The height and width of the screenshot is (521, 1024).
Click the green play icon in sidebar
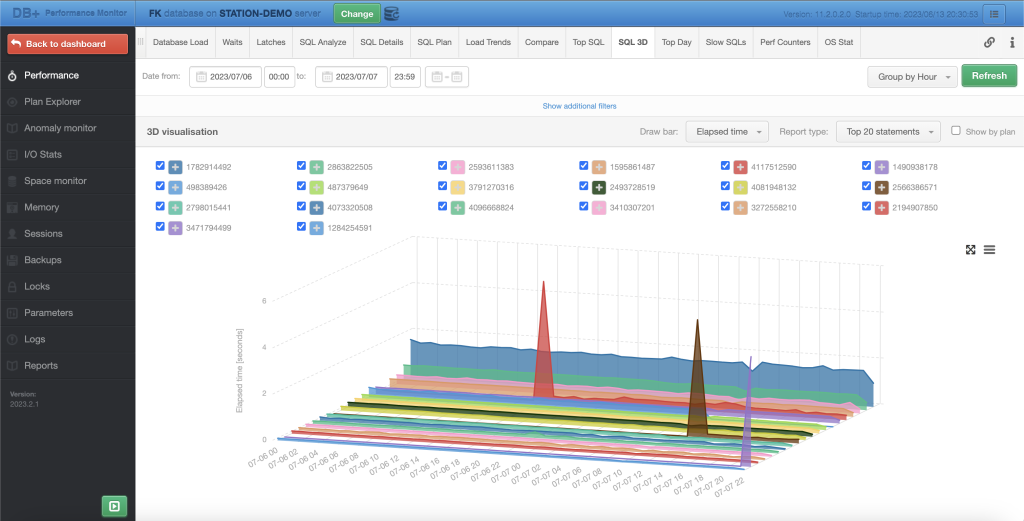tap(114, 505)
